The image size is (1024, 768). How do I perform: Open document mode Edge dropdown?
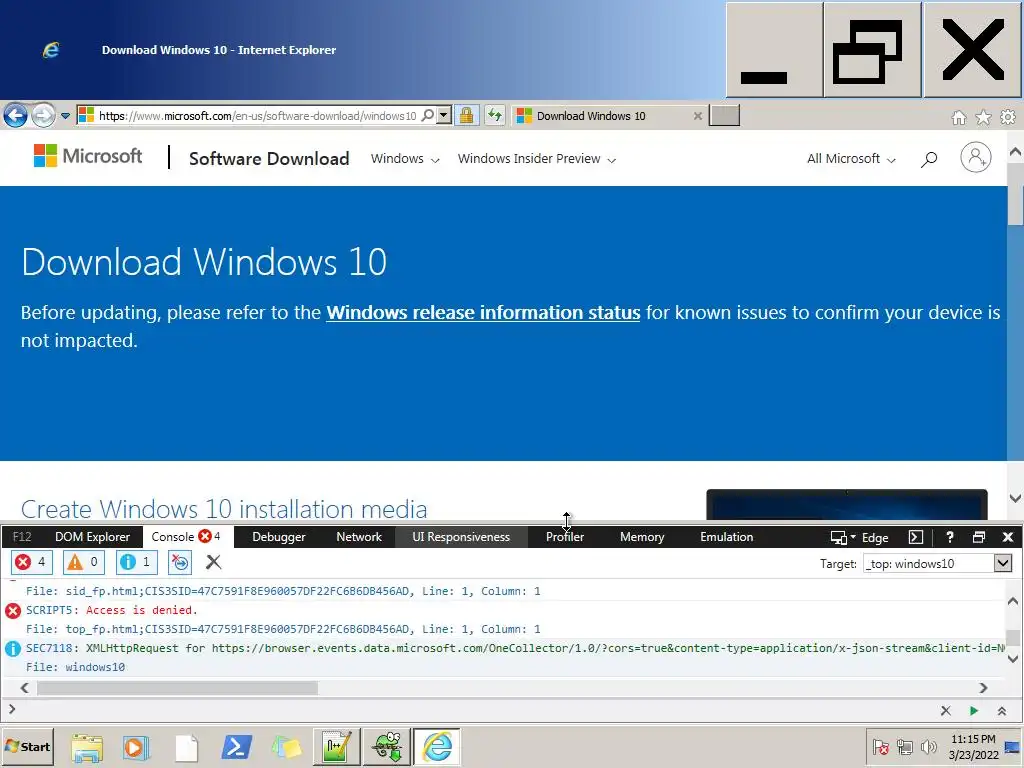point(859,537)
